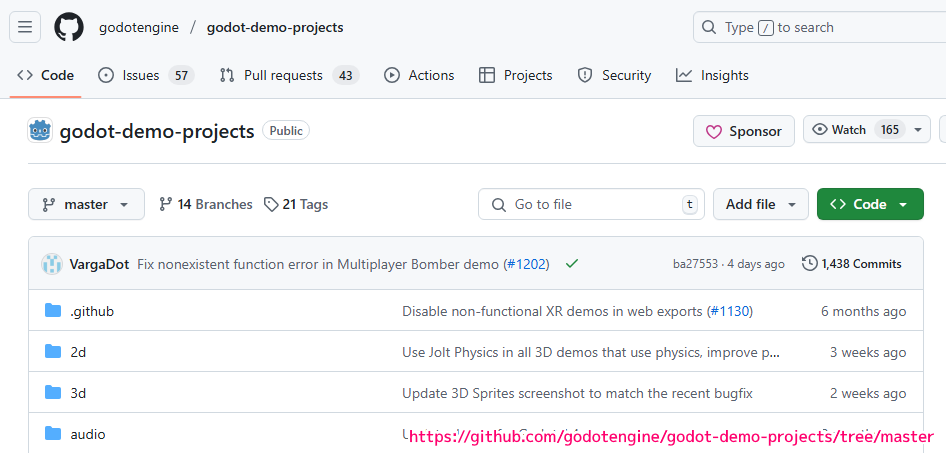The width and height of the screenshot is (946, 453).
Task: Click the Godot repository avatar icon
Action: coord(40,130)
